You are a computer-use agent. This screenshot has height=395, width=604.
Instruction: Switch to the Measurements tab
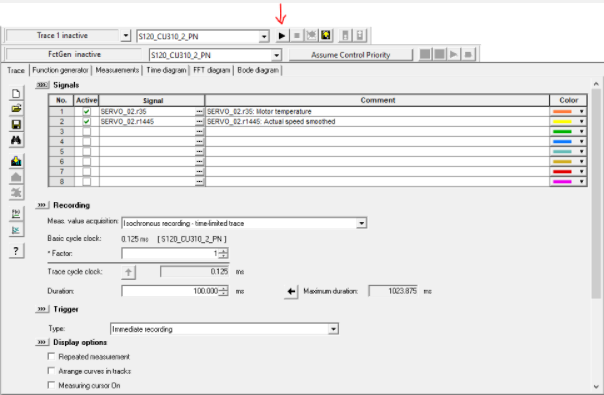coord(117,70)
